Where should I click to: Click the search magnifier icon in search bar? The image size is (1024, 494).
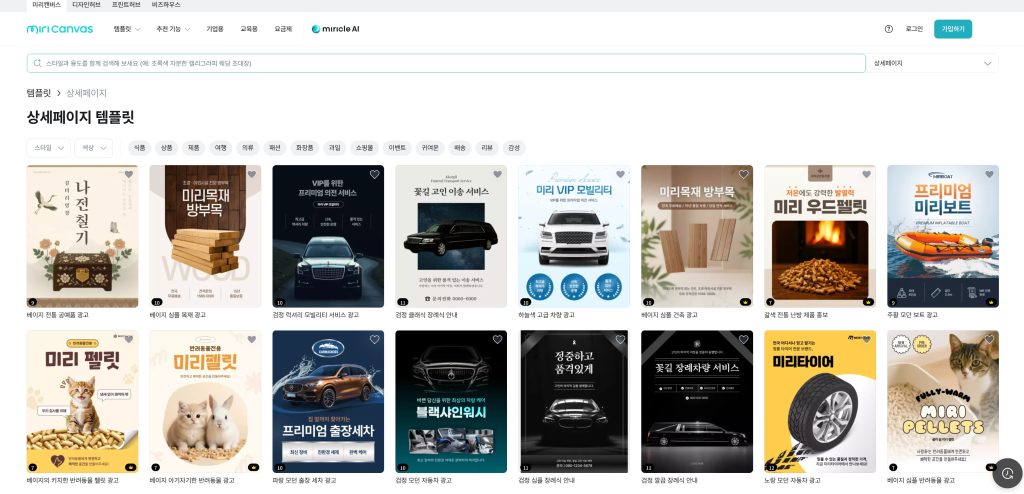coord(38,63)
